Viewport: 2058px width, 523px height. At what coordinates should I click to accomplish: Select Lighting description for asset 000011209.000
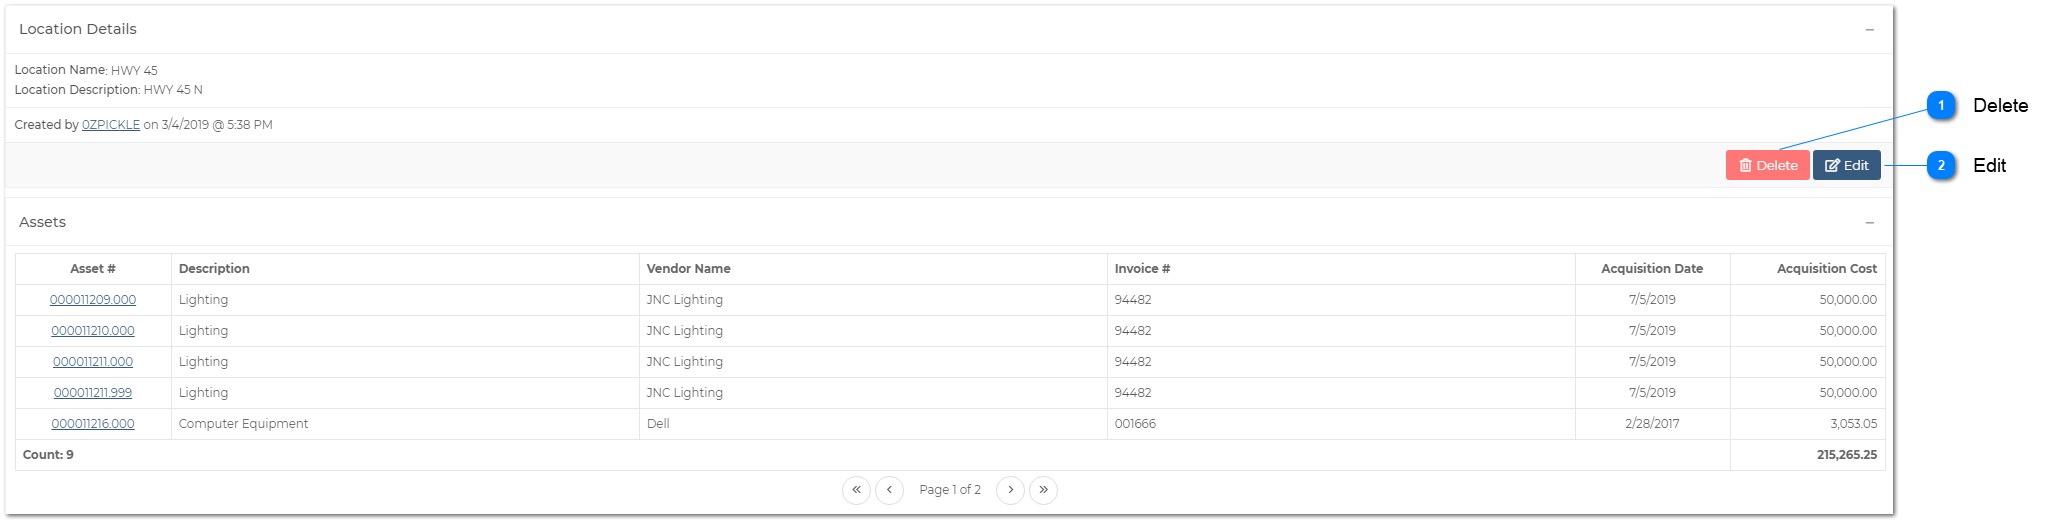pyautogui.click(x=405, y=299)
